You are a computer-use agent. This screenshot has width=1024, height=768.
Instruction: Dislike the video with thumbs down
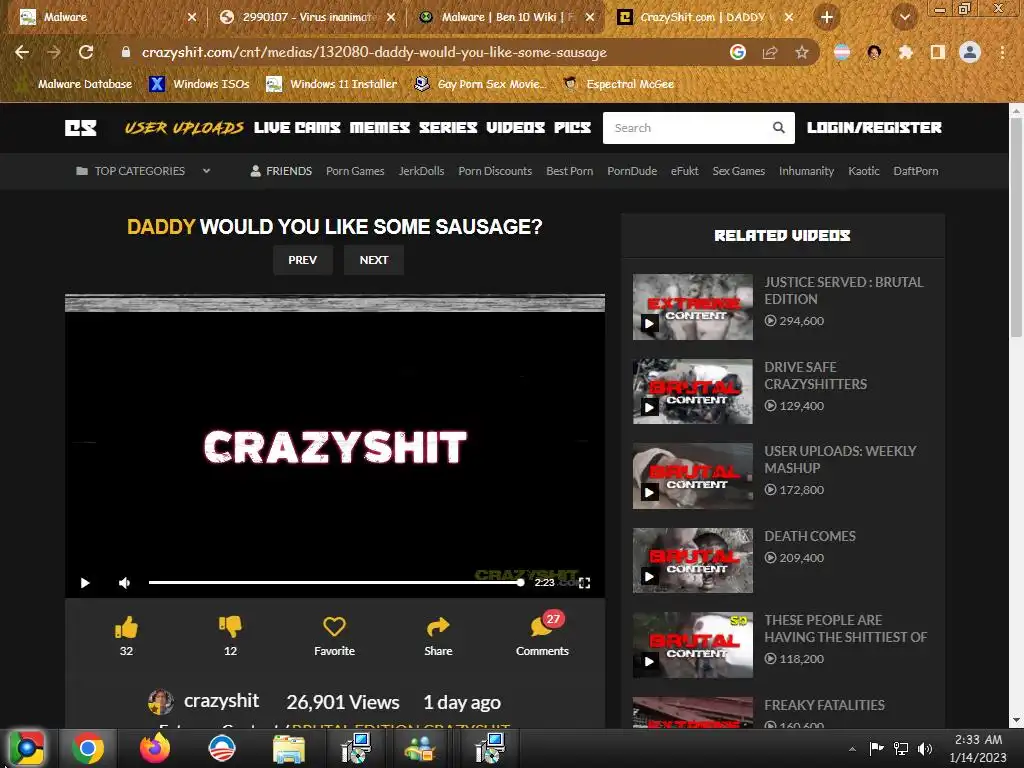(x=230, y=627)
